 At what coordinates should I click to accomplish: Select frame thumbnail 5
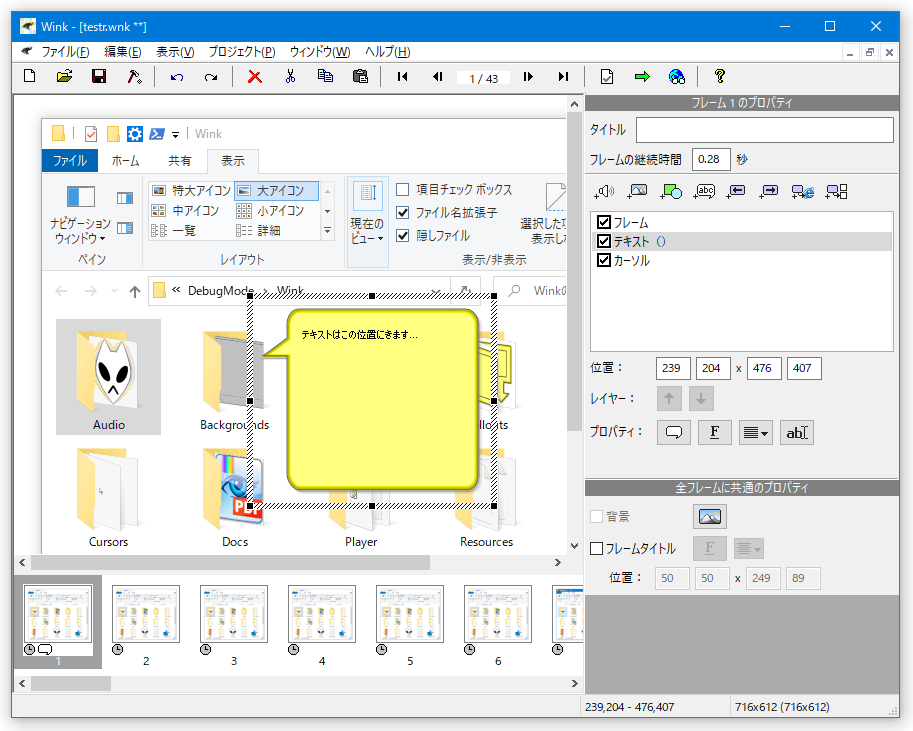410,614
